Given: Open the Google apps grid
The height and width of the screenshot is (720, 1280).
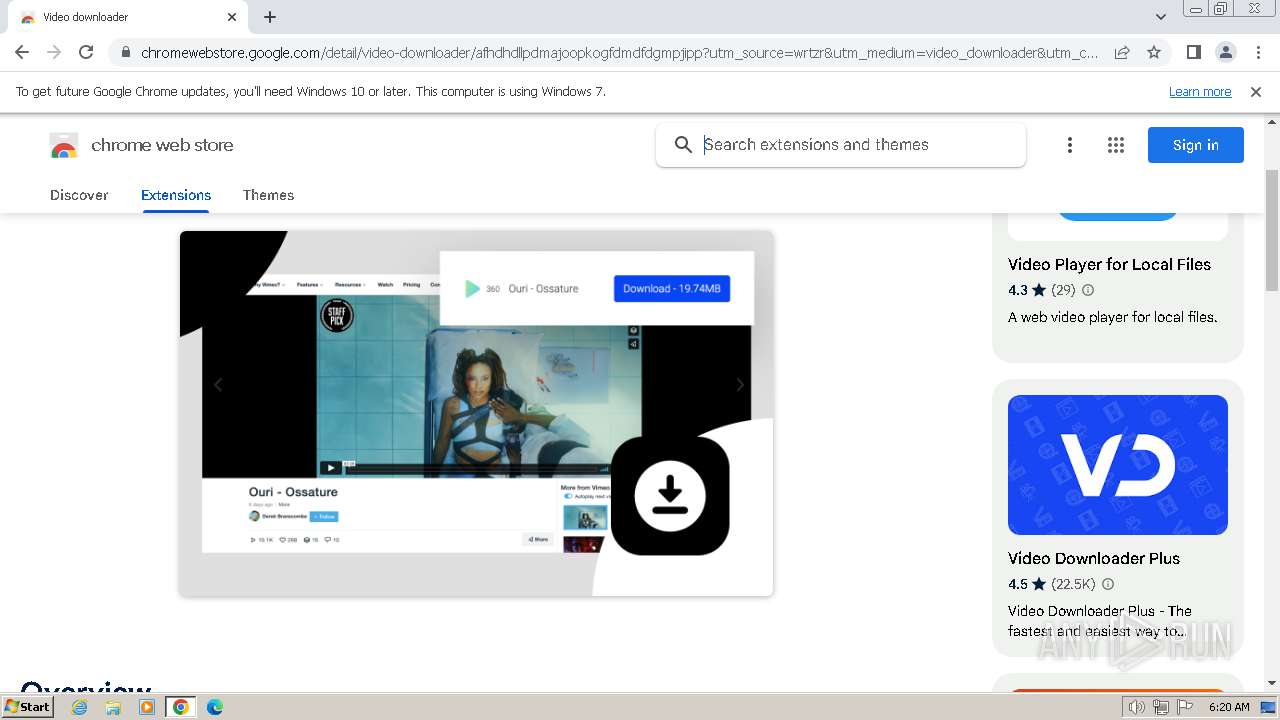Looking at the screenshot, I should (x=1116, y=145).
